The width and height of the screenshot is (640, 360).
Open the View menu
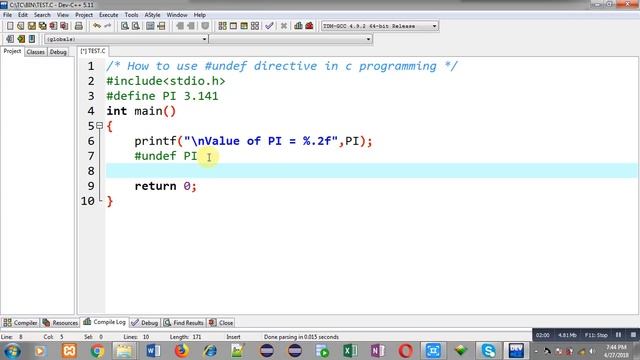coord(62,15)
